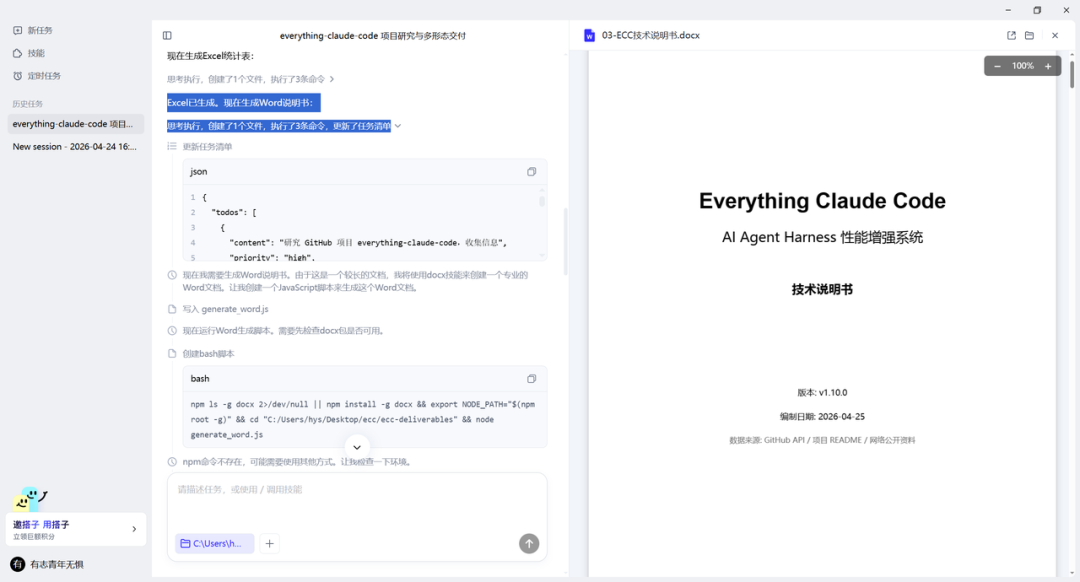Open 定时任务 scheduled tasks
Screen dimensions: 1080x582
coord(37,76)
